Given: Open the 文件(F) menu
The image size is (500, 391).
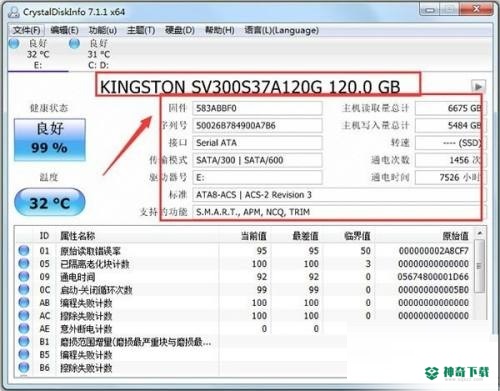Looking at the screenshot, I should click(x=26, y=30).
